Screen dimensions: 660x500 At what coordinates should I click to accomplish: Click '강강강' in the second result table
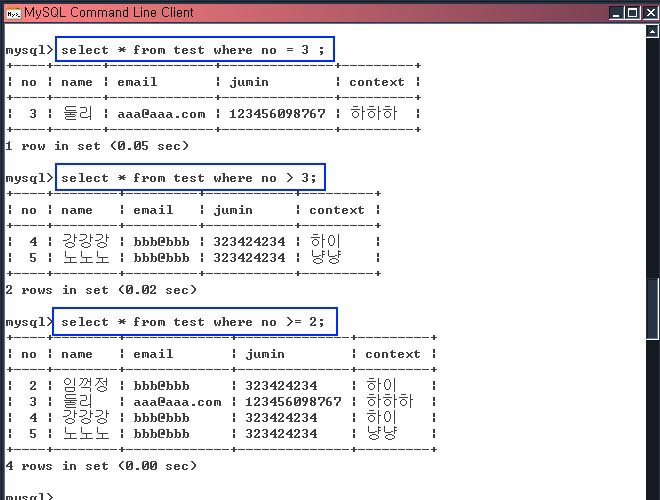[85, 241]
